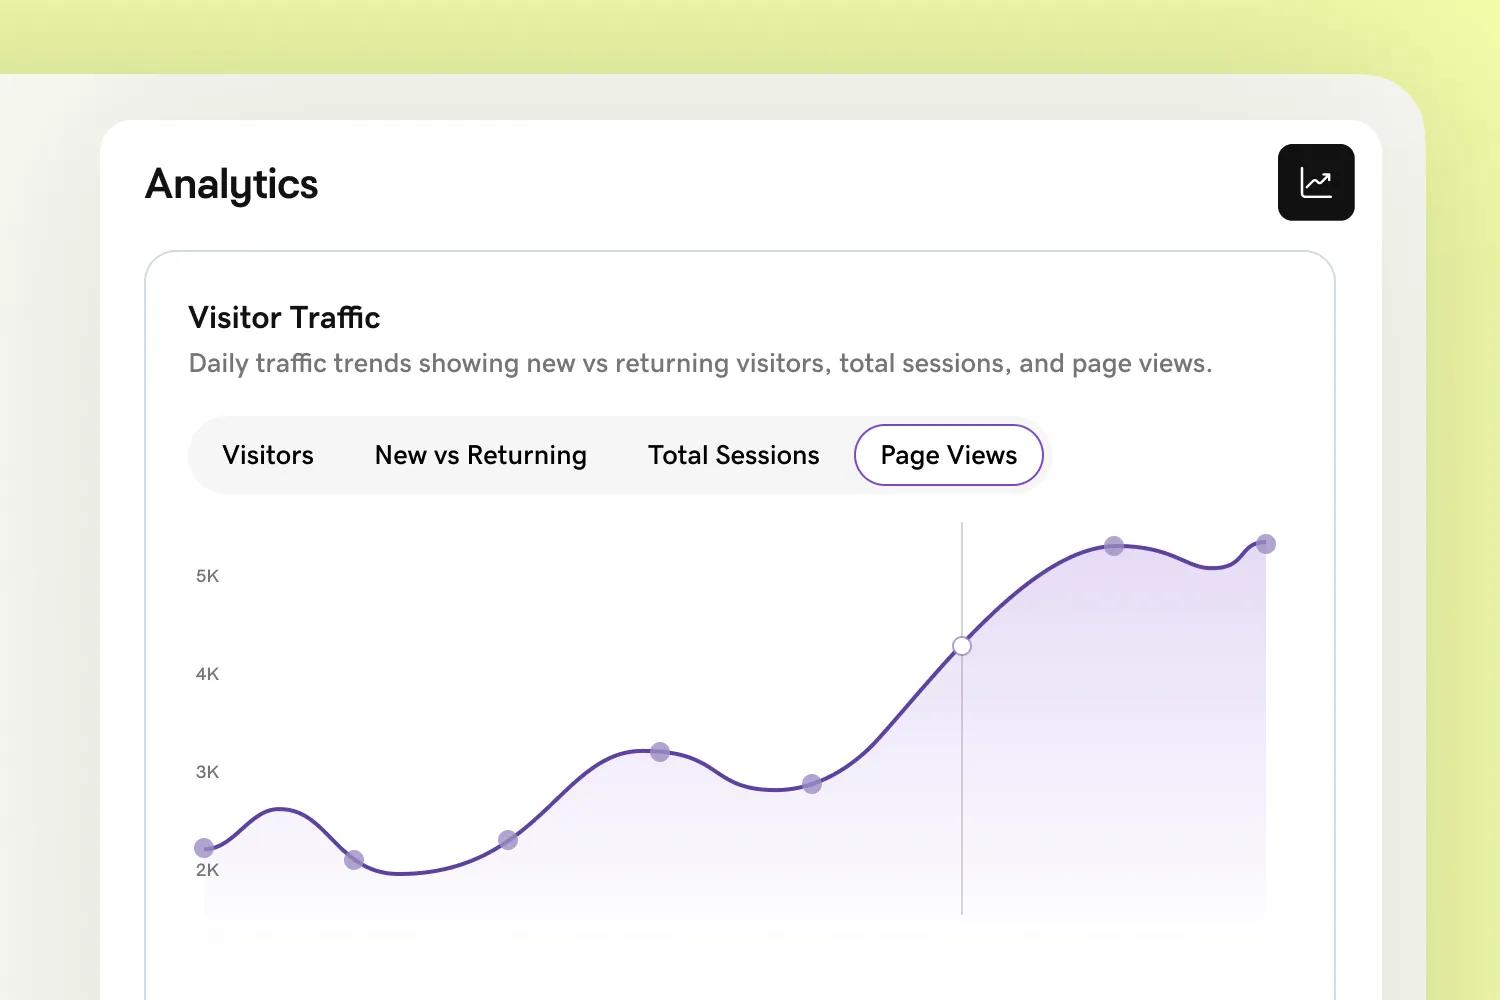The image size is (1500, 1000).
Task: Click the last data point on the line
Action: [1266, 544]
